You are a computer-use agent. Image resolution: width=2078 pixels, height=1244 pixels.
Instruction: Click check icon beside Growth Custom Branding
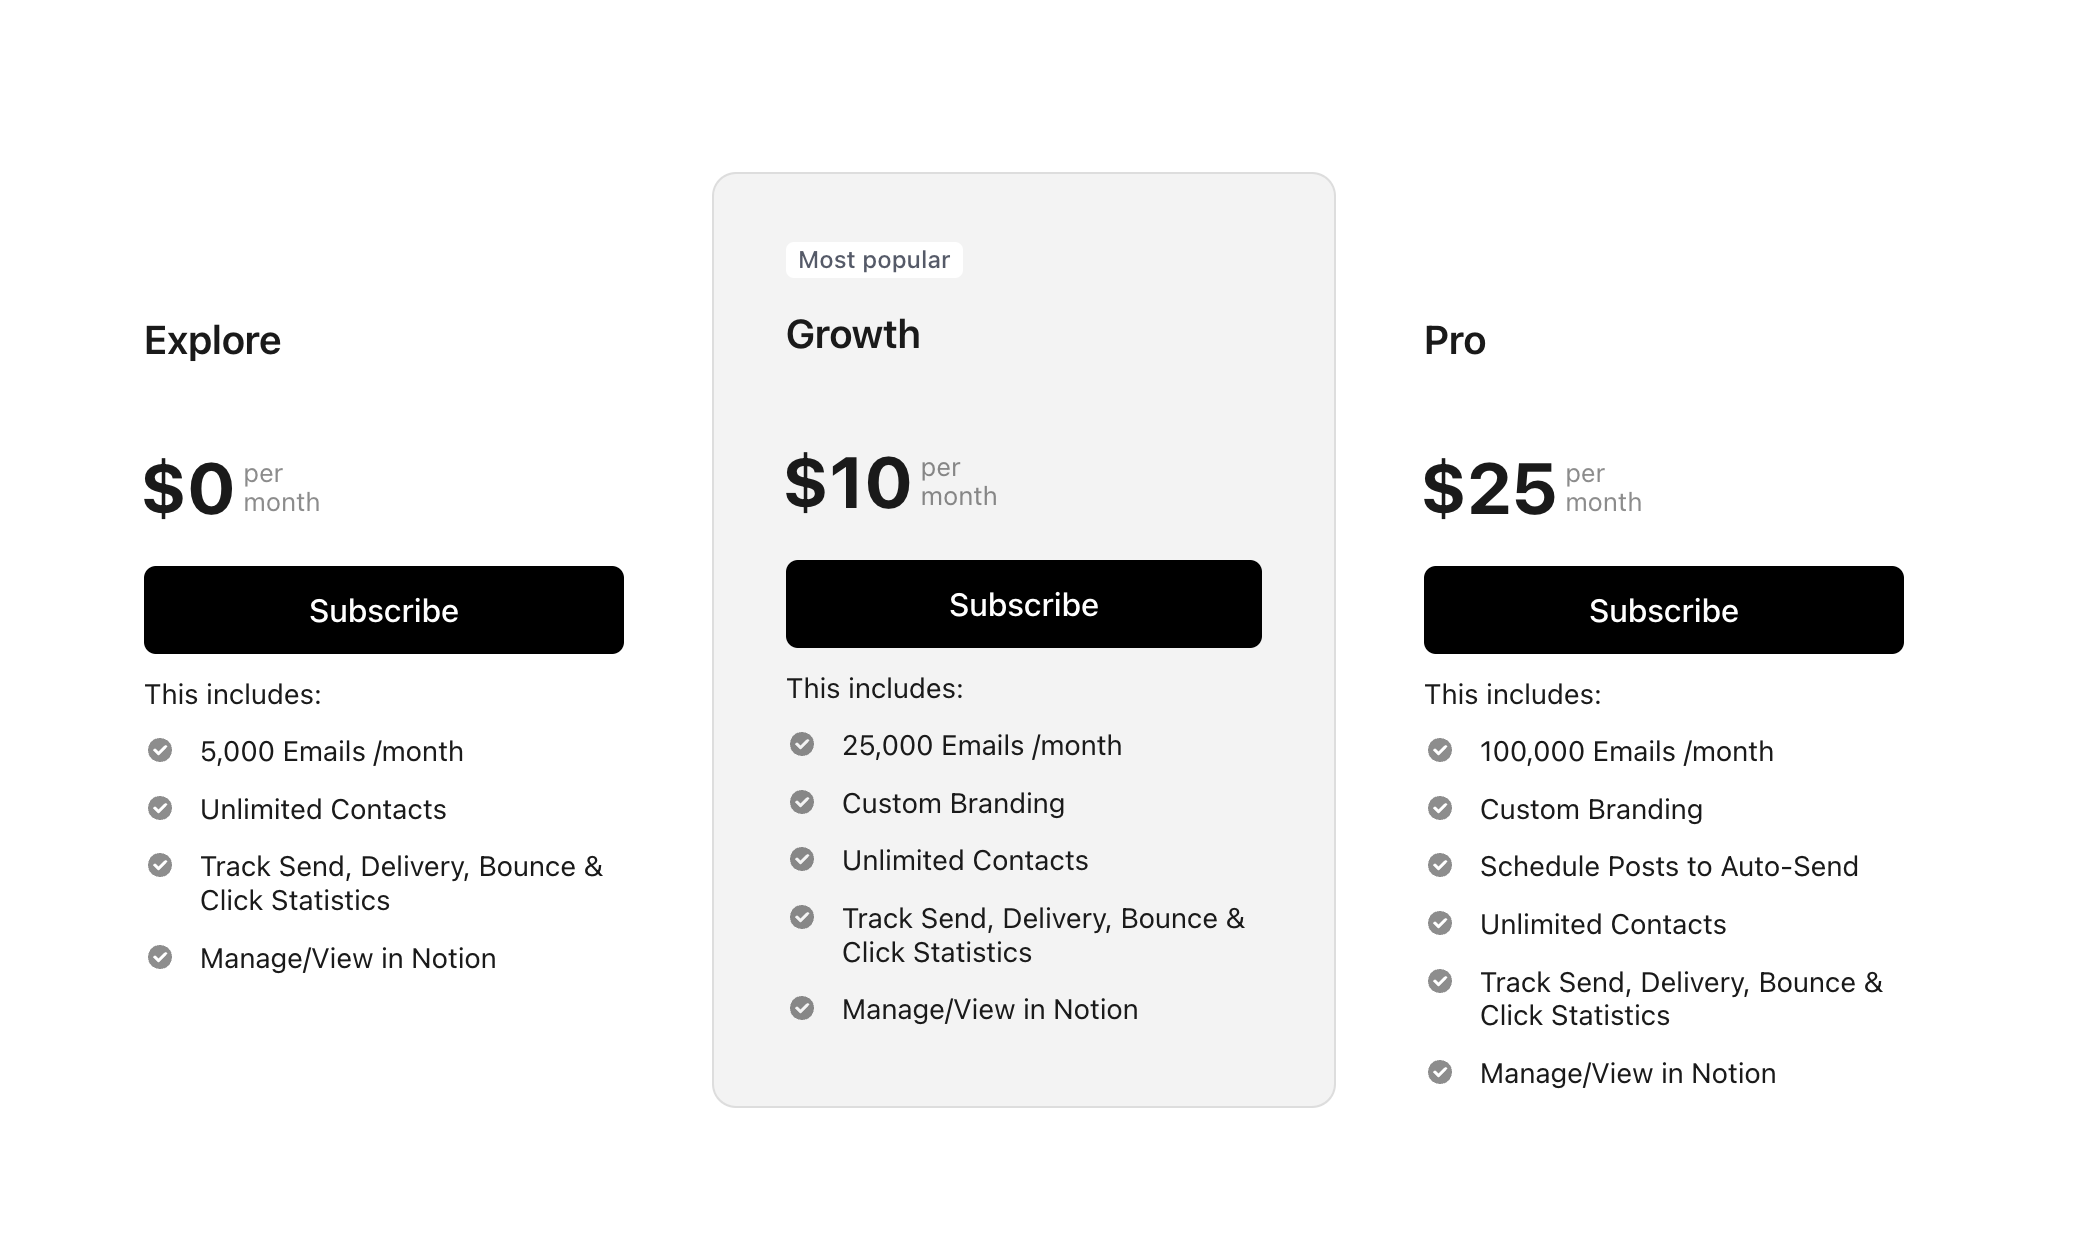tap(802, 802)
